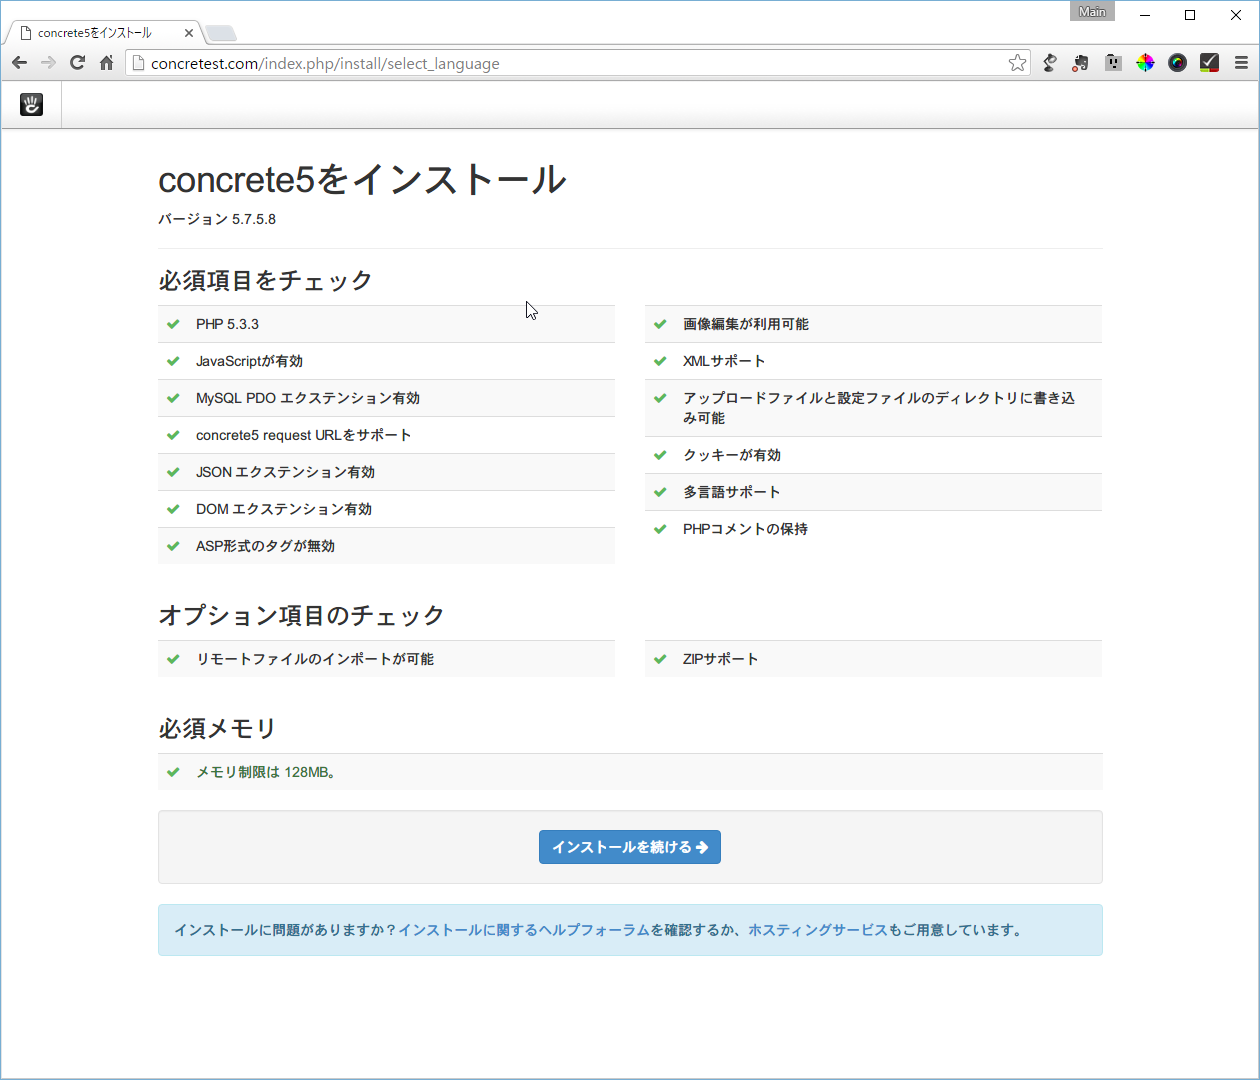Open the Chrome hamburger menu
The width and height of the screenshot is (1260, 1080).
point(1241,63)
